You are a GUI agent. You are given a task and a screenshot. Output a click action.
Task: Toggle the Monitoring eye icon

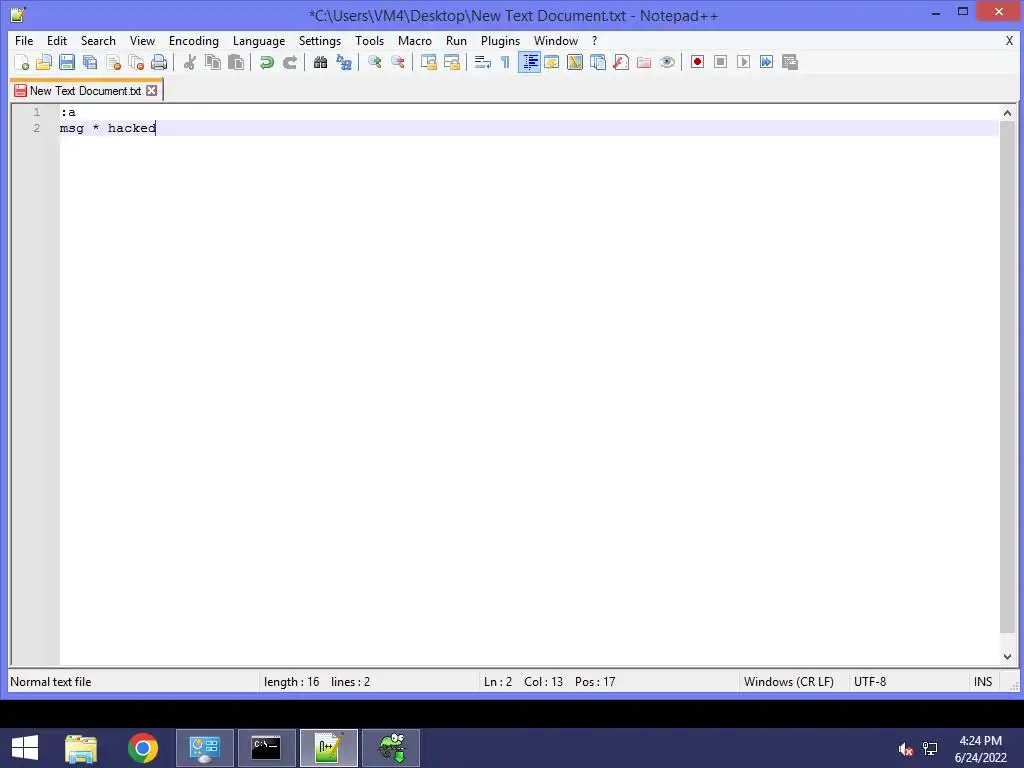coord(667,62)
